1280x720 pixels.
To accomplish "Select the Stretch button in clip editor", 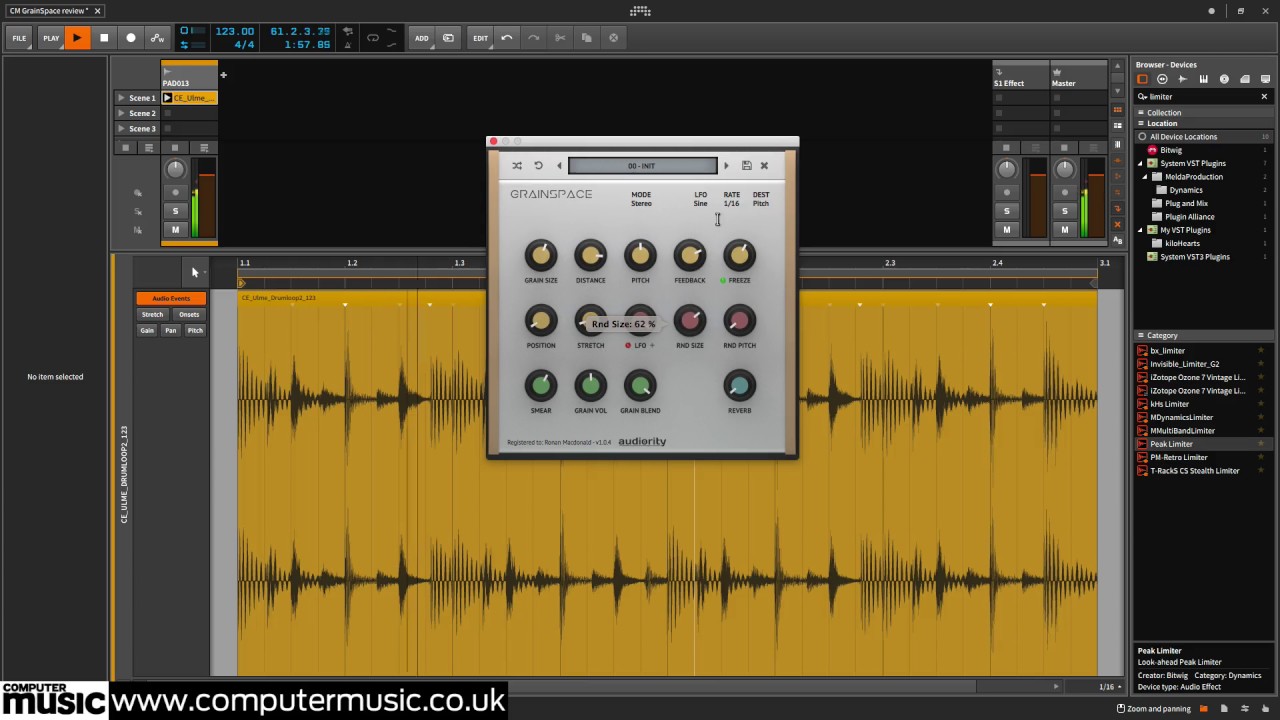I will pyautogui.click(x=152, y=314).
